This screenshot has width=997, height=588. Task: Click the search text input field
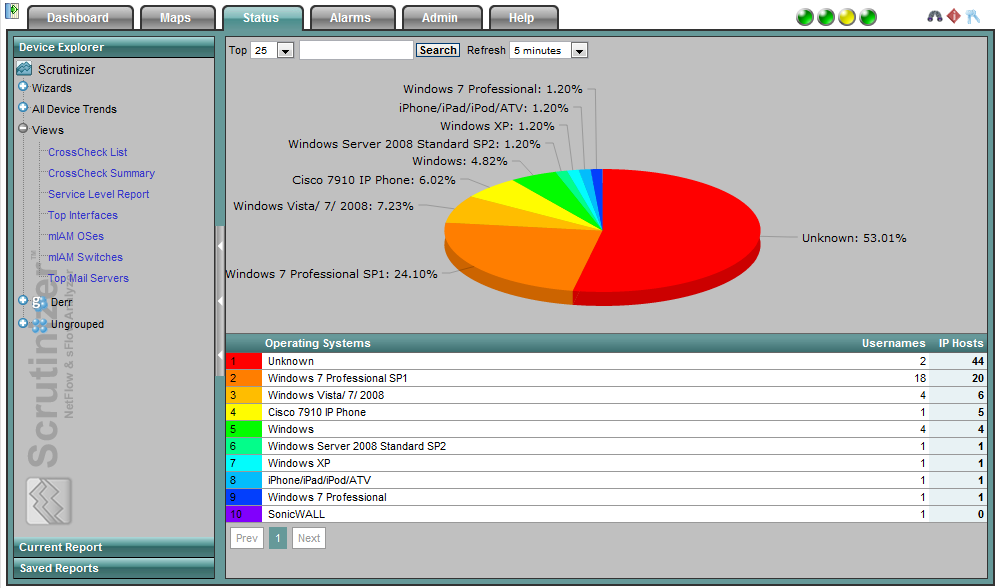tap(356, 50)
